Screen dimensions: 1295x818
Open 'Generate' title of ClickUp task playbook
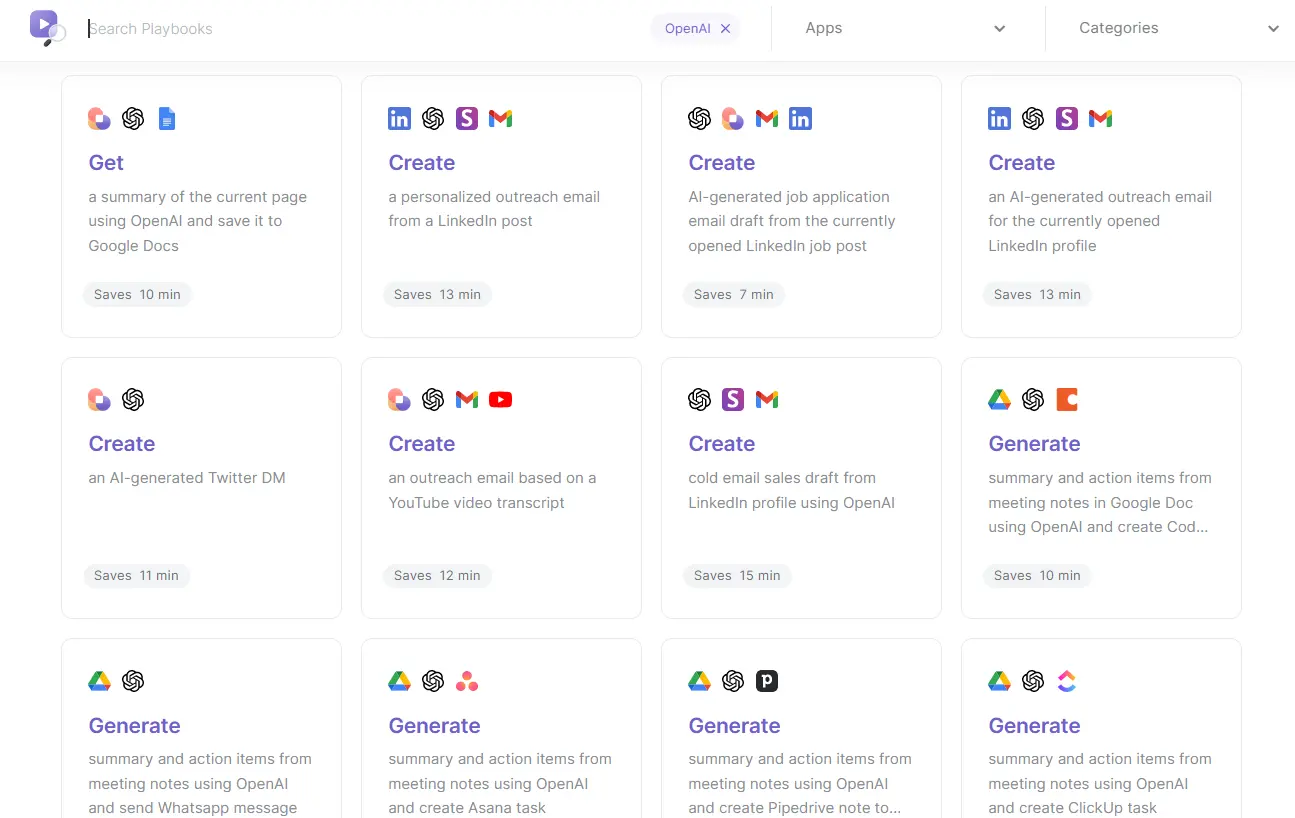(1035, 726)
